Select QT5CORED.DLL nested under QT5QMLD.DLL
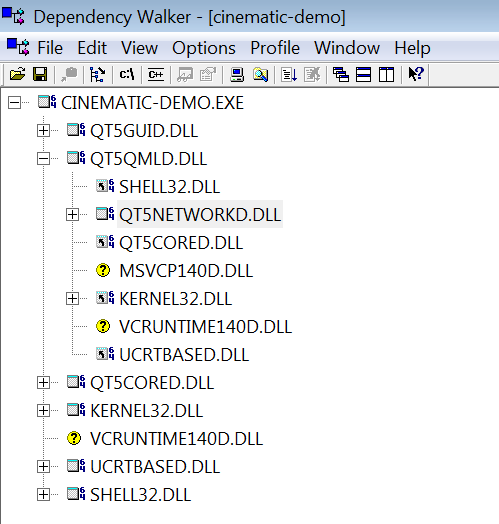 click(181, 243)
